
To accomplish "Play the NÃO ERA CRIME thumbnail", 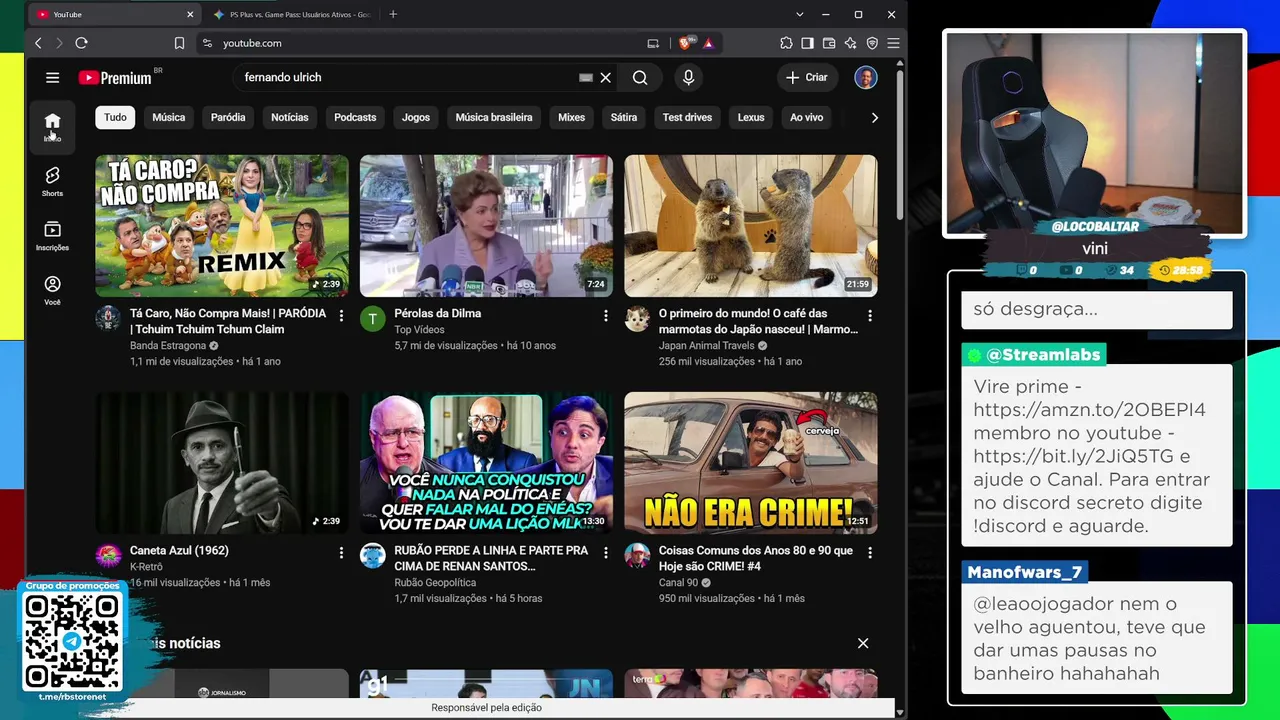I will tap(751, 463).
